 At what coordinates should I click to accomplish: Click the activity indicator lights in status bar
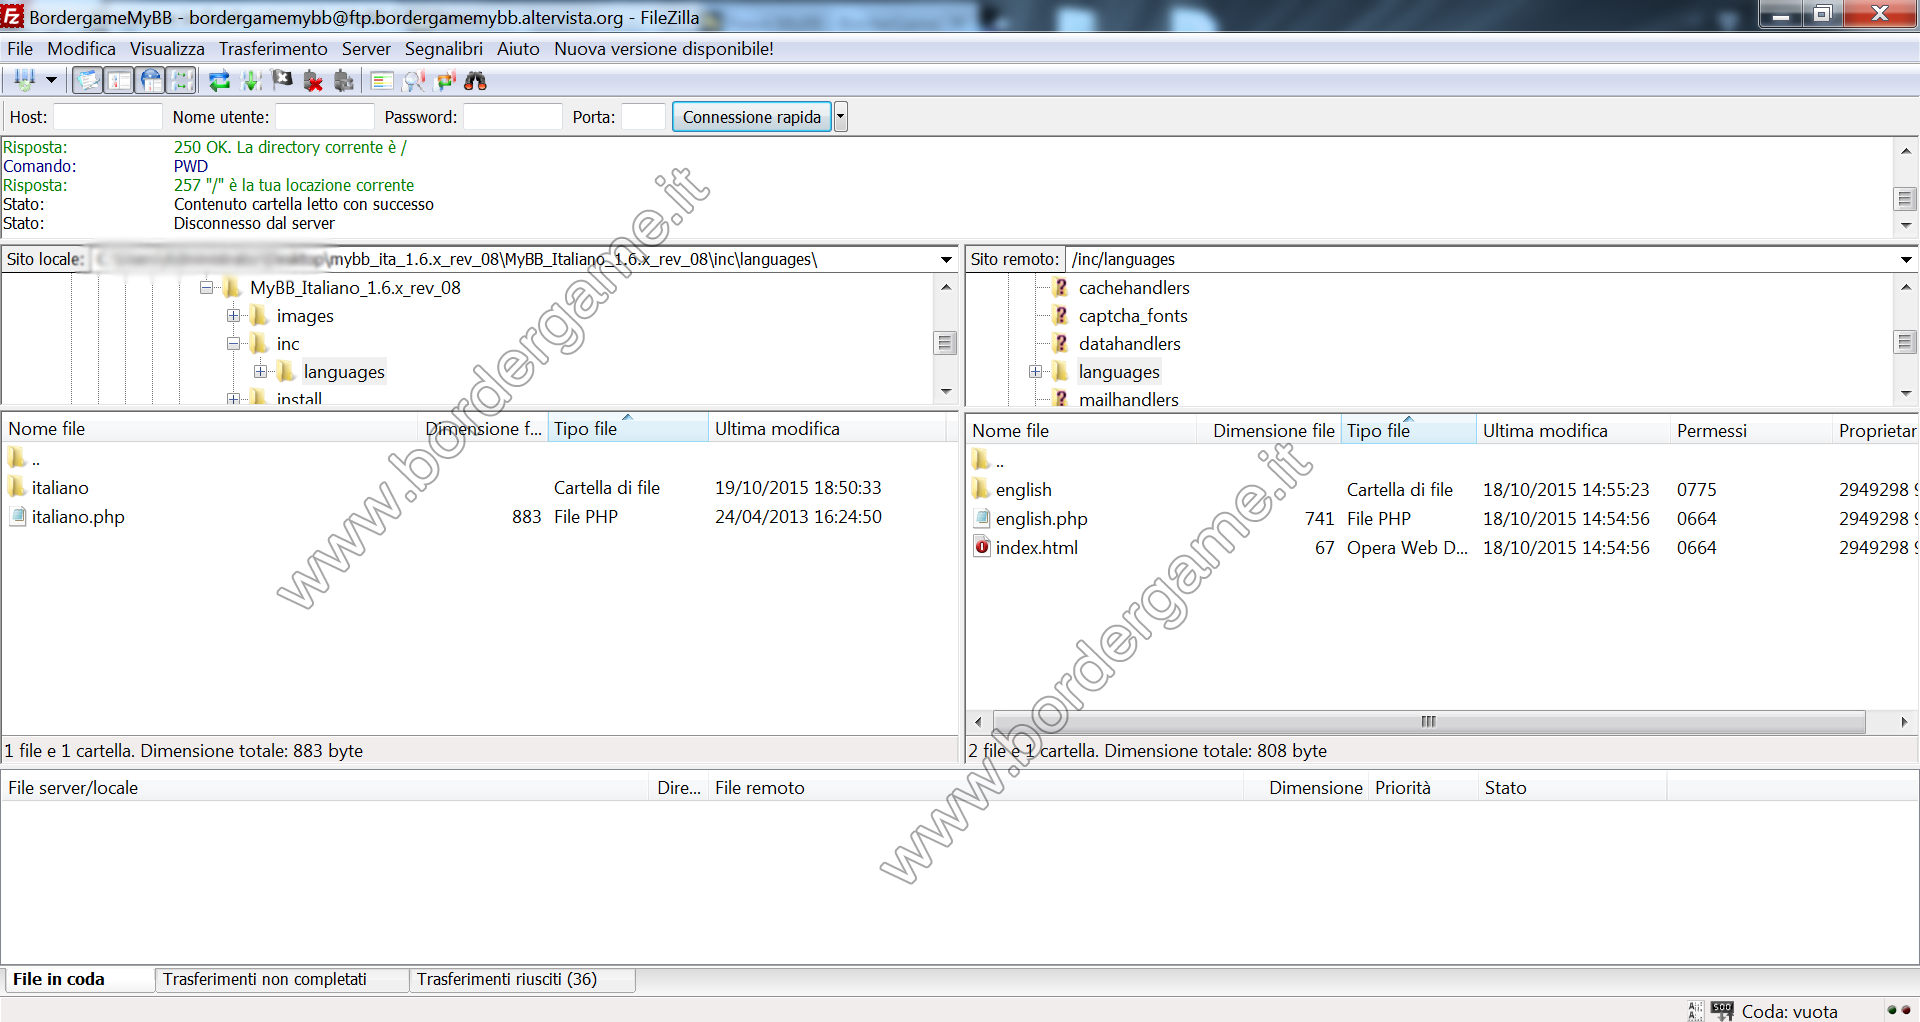[x=1899, y=1011]
